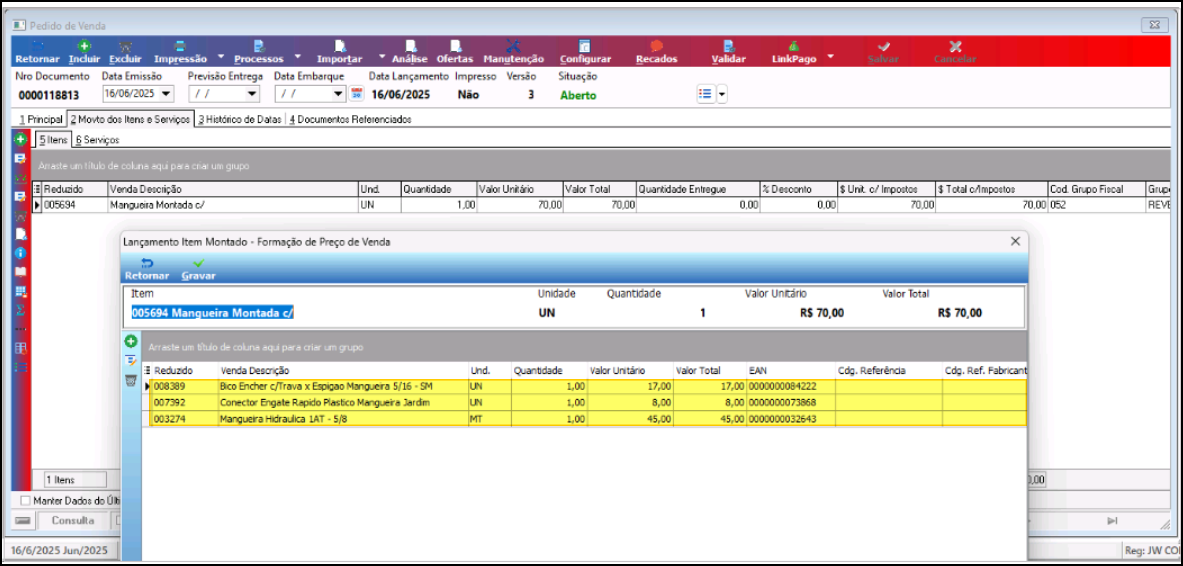The width and height of the screenshot is (1183, 566).
Task: Click the Excluir toolbar button
Action: pos(124,52)
